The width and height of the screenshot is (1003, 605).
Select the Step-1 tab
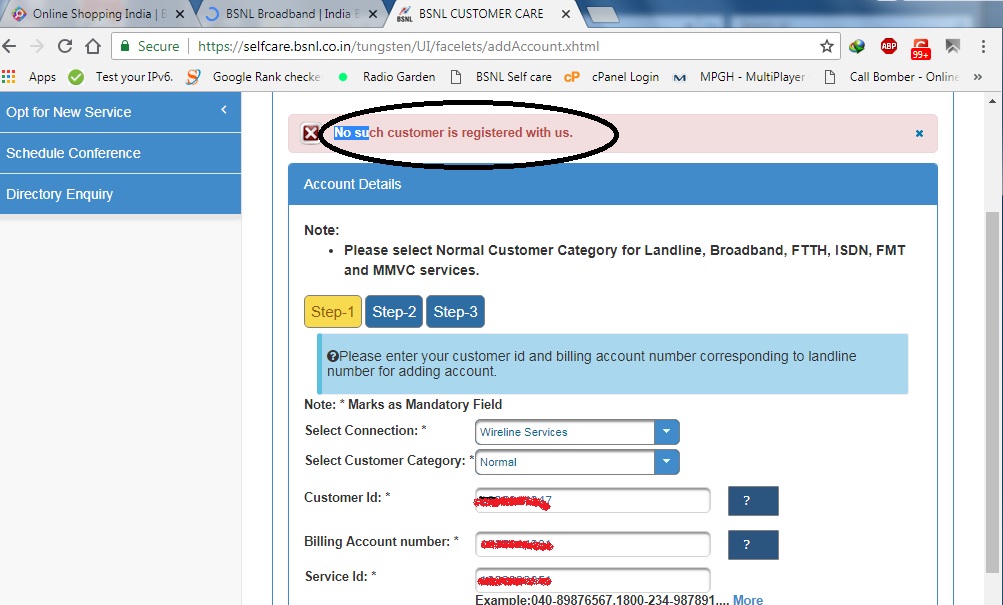tap(332, 312)
